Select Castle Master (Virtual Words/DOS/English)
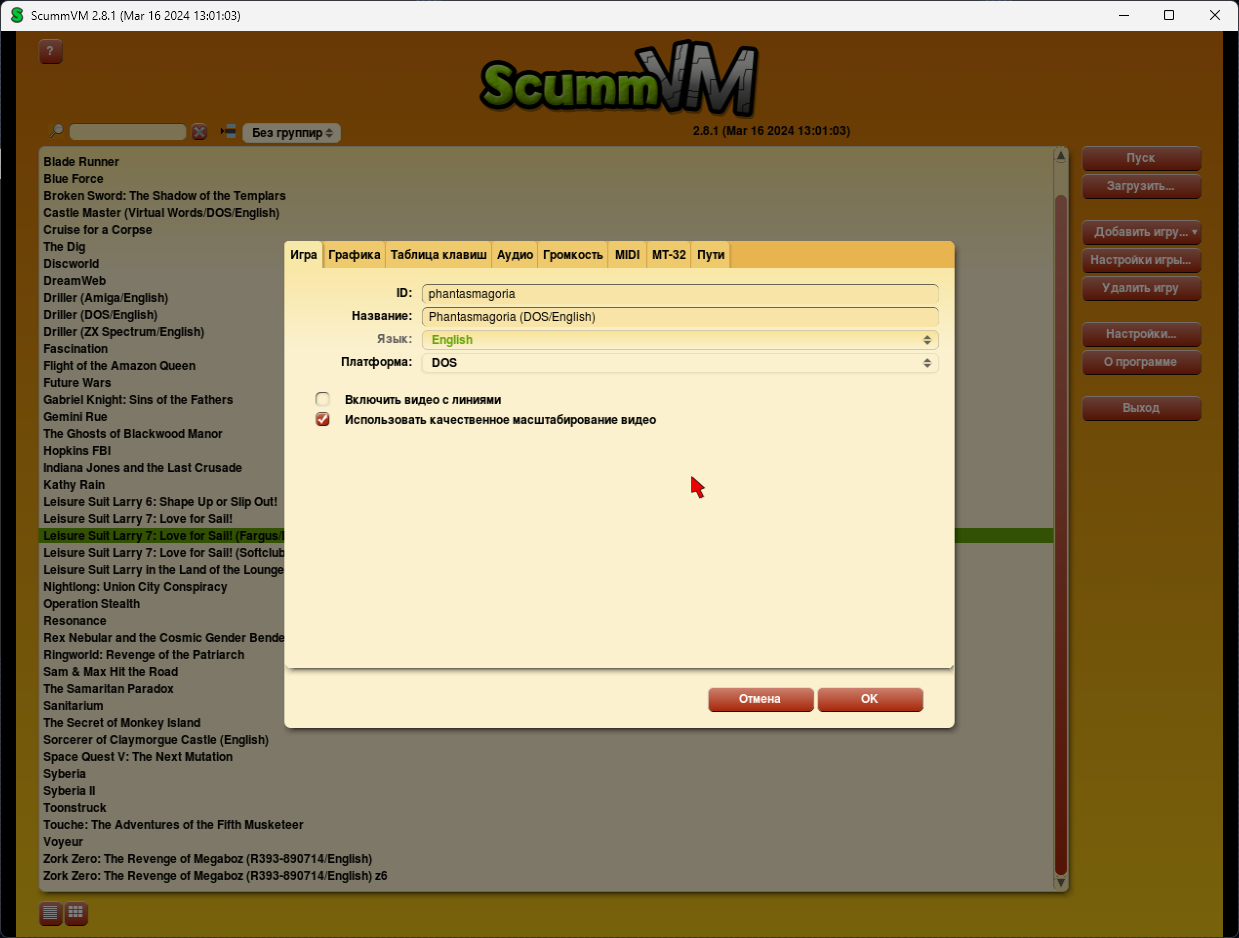The height and width of the screenshot is (938, 1239). pyautogui.click(x=161, y=213)
